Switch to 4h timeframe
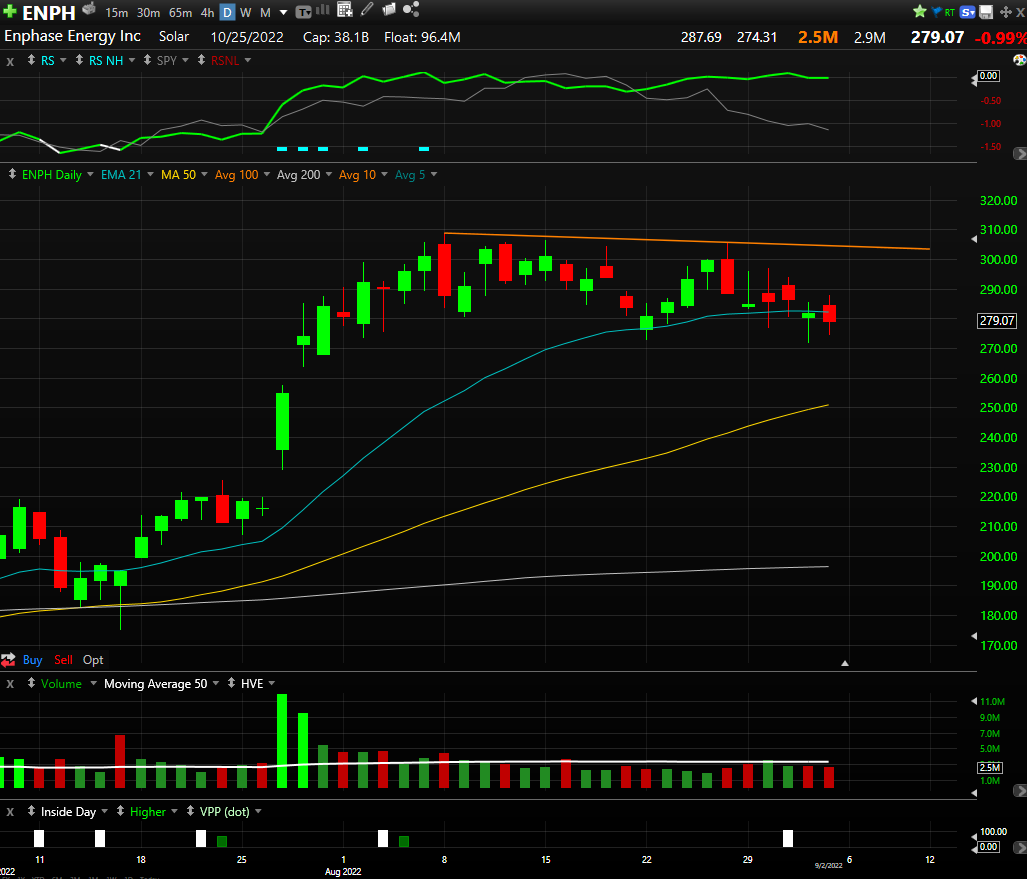Viewport: 1027px width, 879px height. click(x=207, y=12)
